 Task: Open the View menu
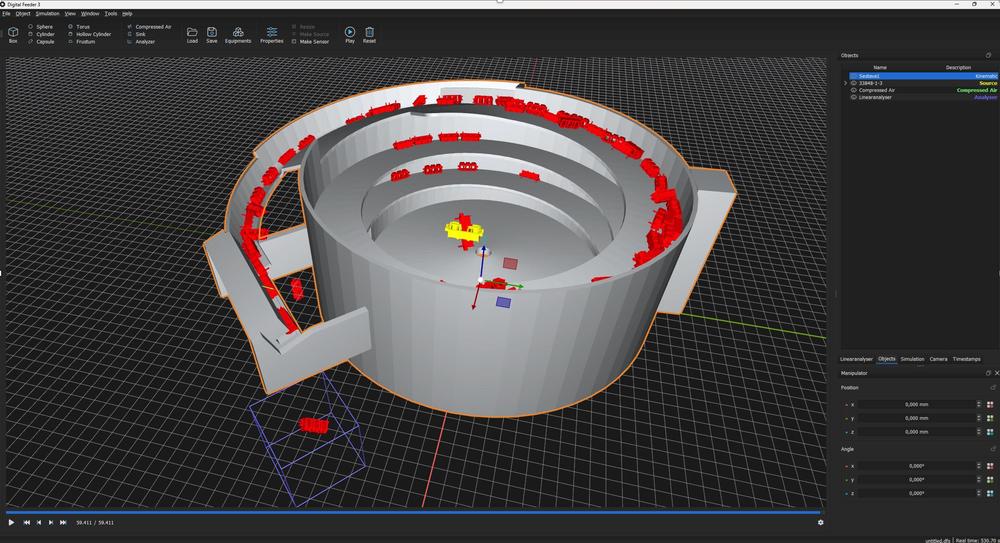pos(70,13)
